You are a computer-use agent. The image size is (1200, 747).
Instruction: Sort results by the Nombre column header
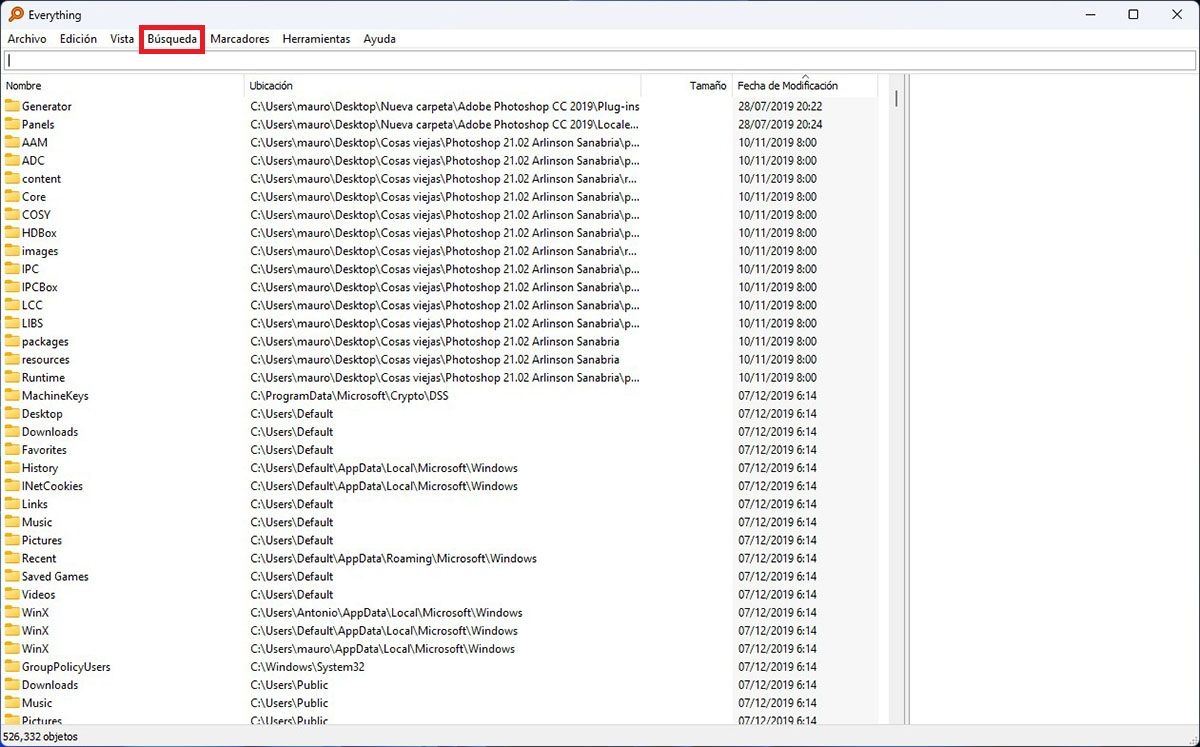click(x=122, y=86)
